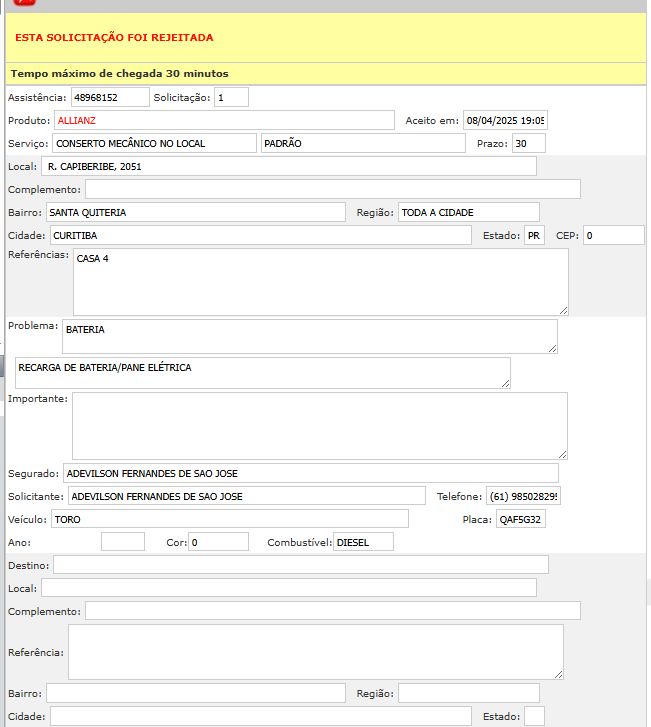This screenshot has height=727, width=651.
Task: Focus the Telefone number field
Action: pos(523,496)
